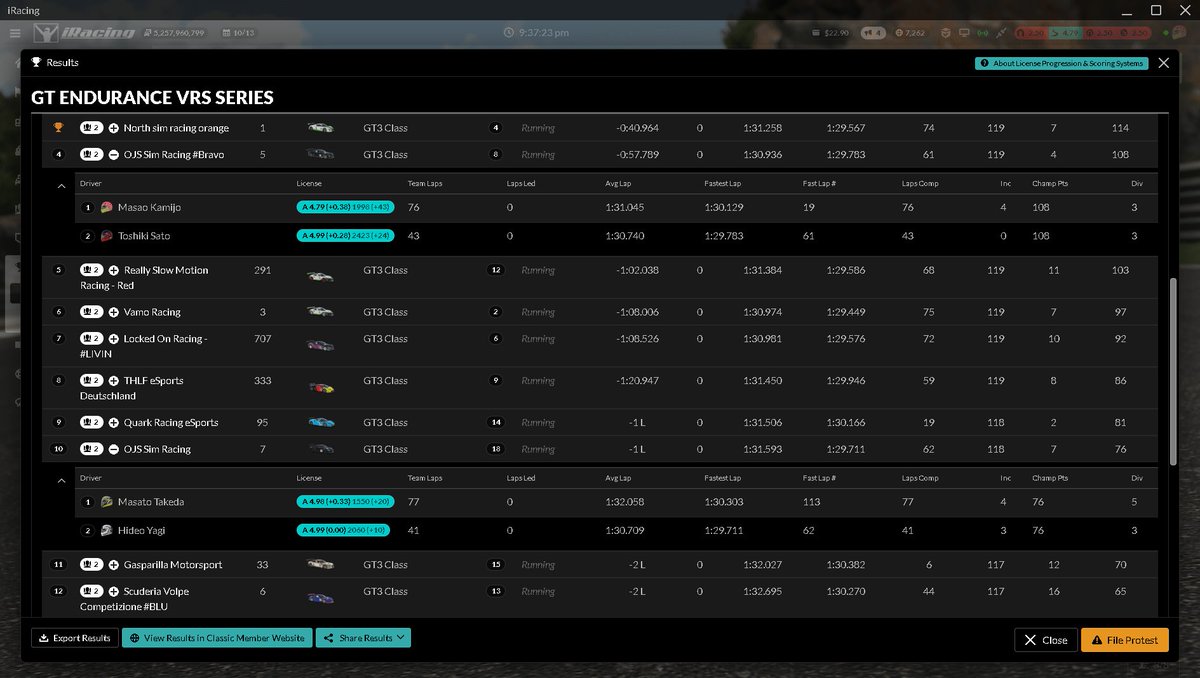Viewport: 1200px width, 678px height.
Task: Click Masato Takeda's helmet icon
Action: (x=107, y=502)
